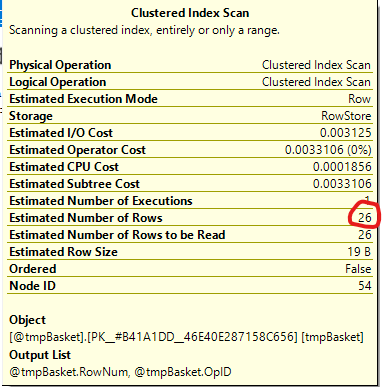Select the 'Clustered Index Scan' tooltip title

tap(190, 13)
